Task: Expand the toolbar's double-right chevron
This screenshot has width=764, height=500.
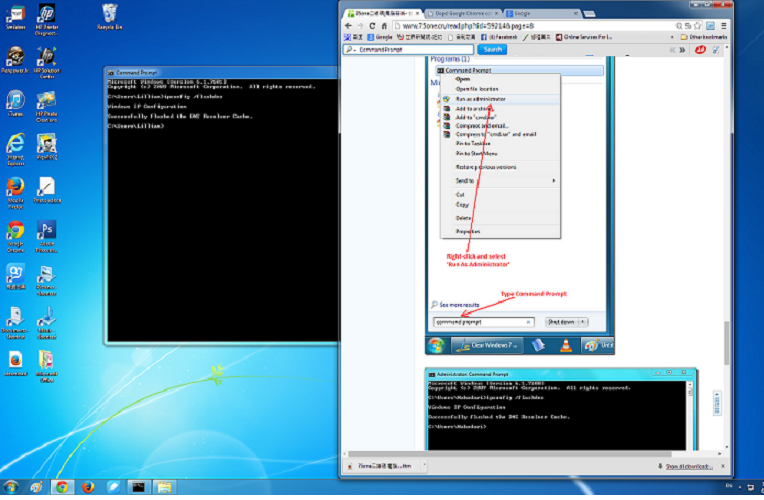Action: click(x=682, y=50)
